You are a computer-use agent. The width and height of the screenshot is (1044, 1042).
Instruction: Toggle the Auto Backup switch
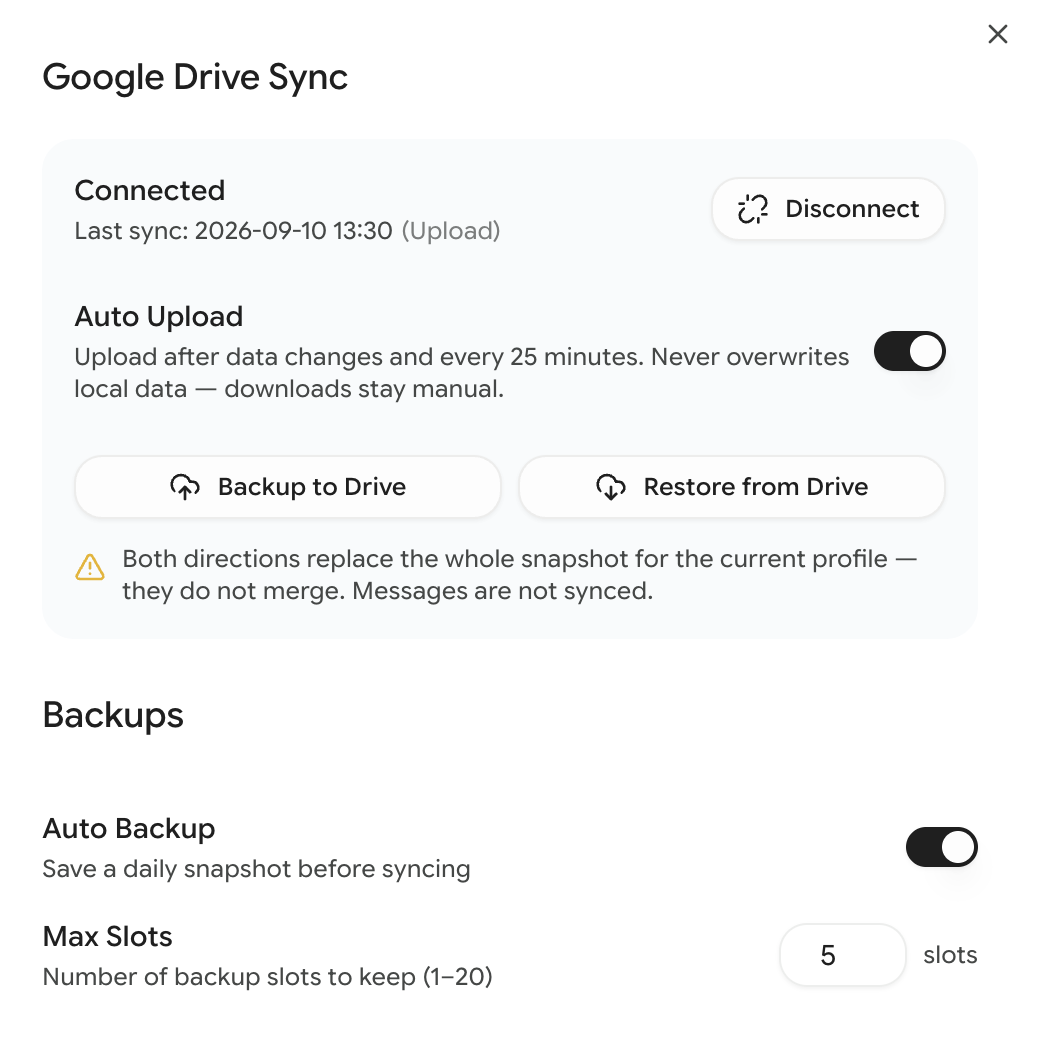[941, 847]
